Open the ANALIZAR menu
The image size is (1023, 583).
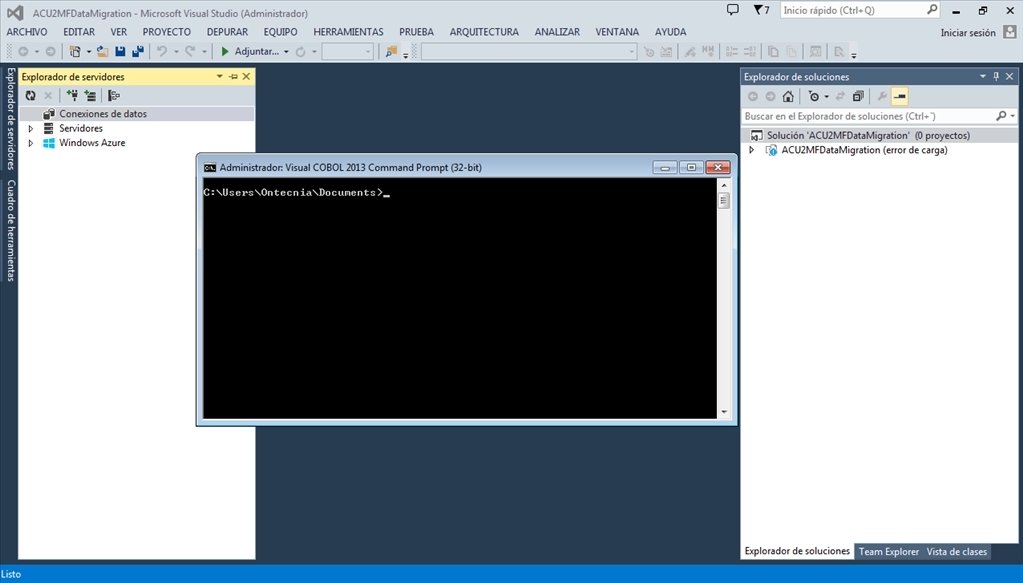coord(557,32)
